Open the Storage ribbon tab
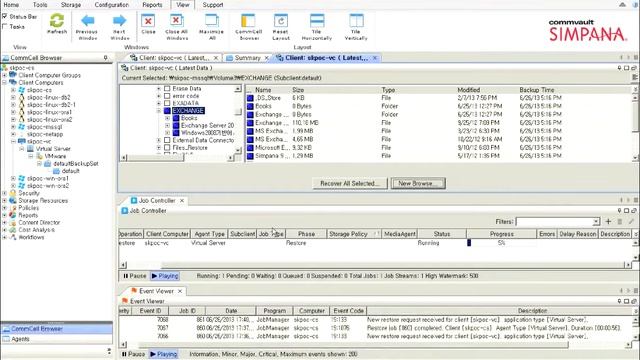The width and height of the screenshot is (640, 360). click(x=71, y=5)
